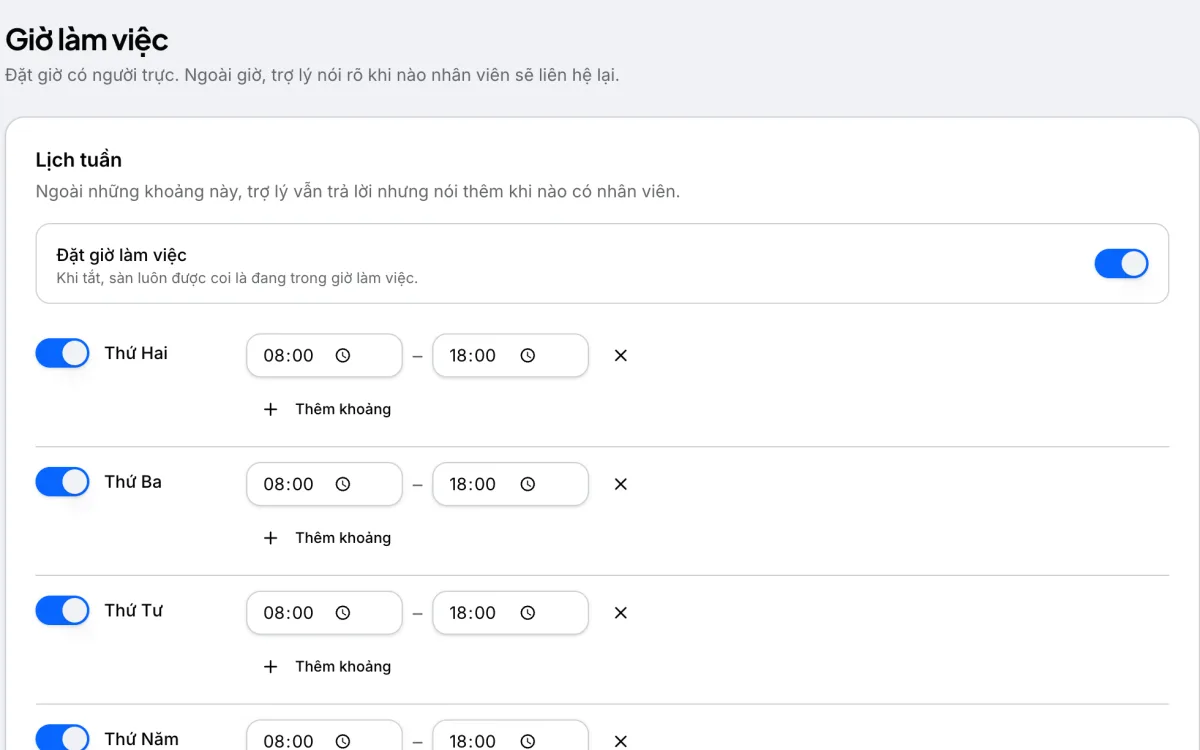Image resolution: width=1200 pixels, height=750 pixels.
Task: Edit Thứ Ba end time 18:00 field
Action: pyautogui.click(x=510, y=484)
